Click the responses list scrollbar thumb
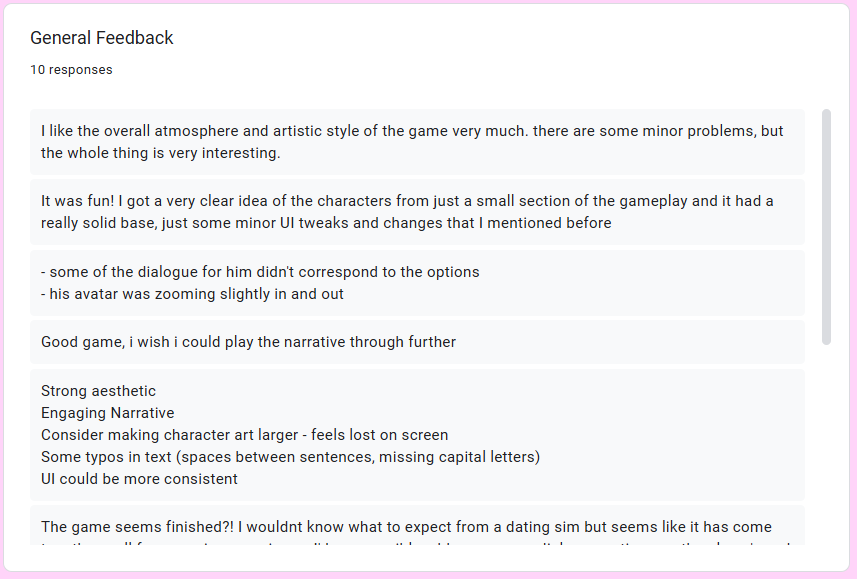Viewport: 857px width, 579px height. coord(826,227)
